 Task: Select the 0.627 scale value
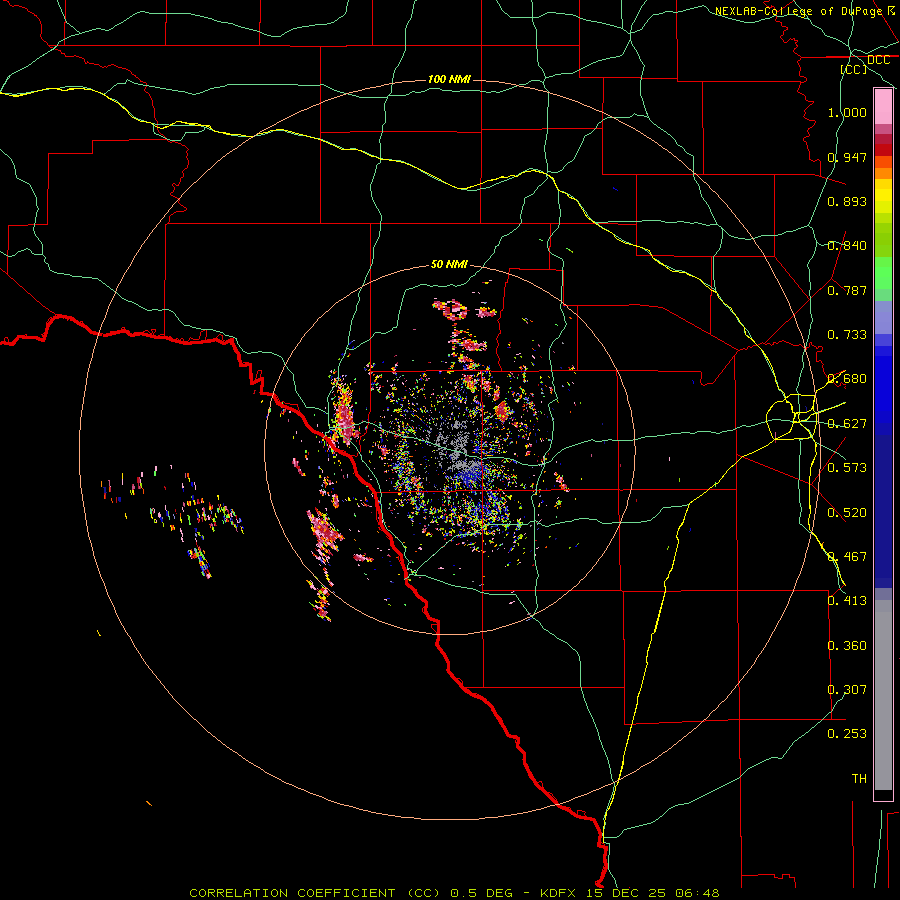pos(847,424)
